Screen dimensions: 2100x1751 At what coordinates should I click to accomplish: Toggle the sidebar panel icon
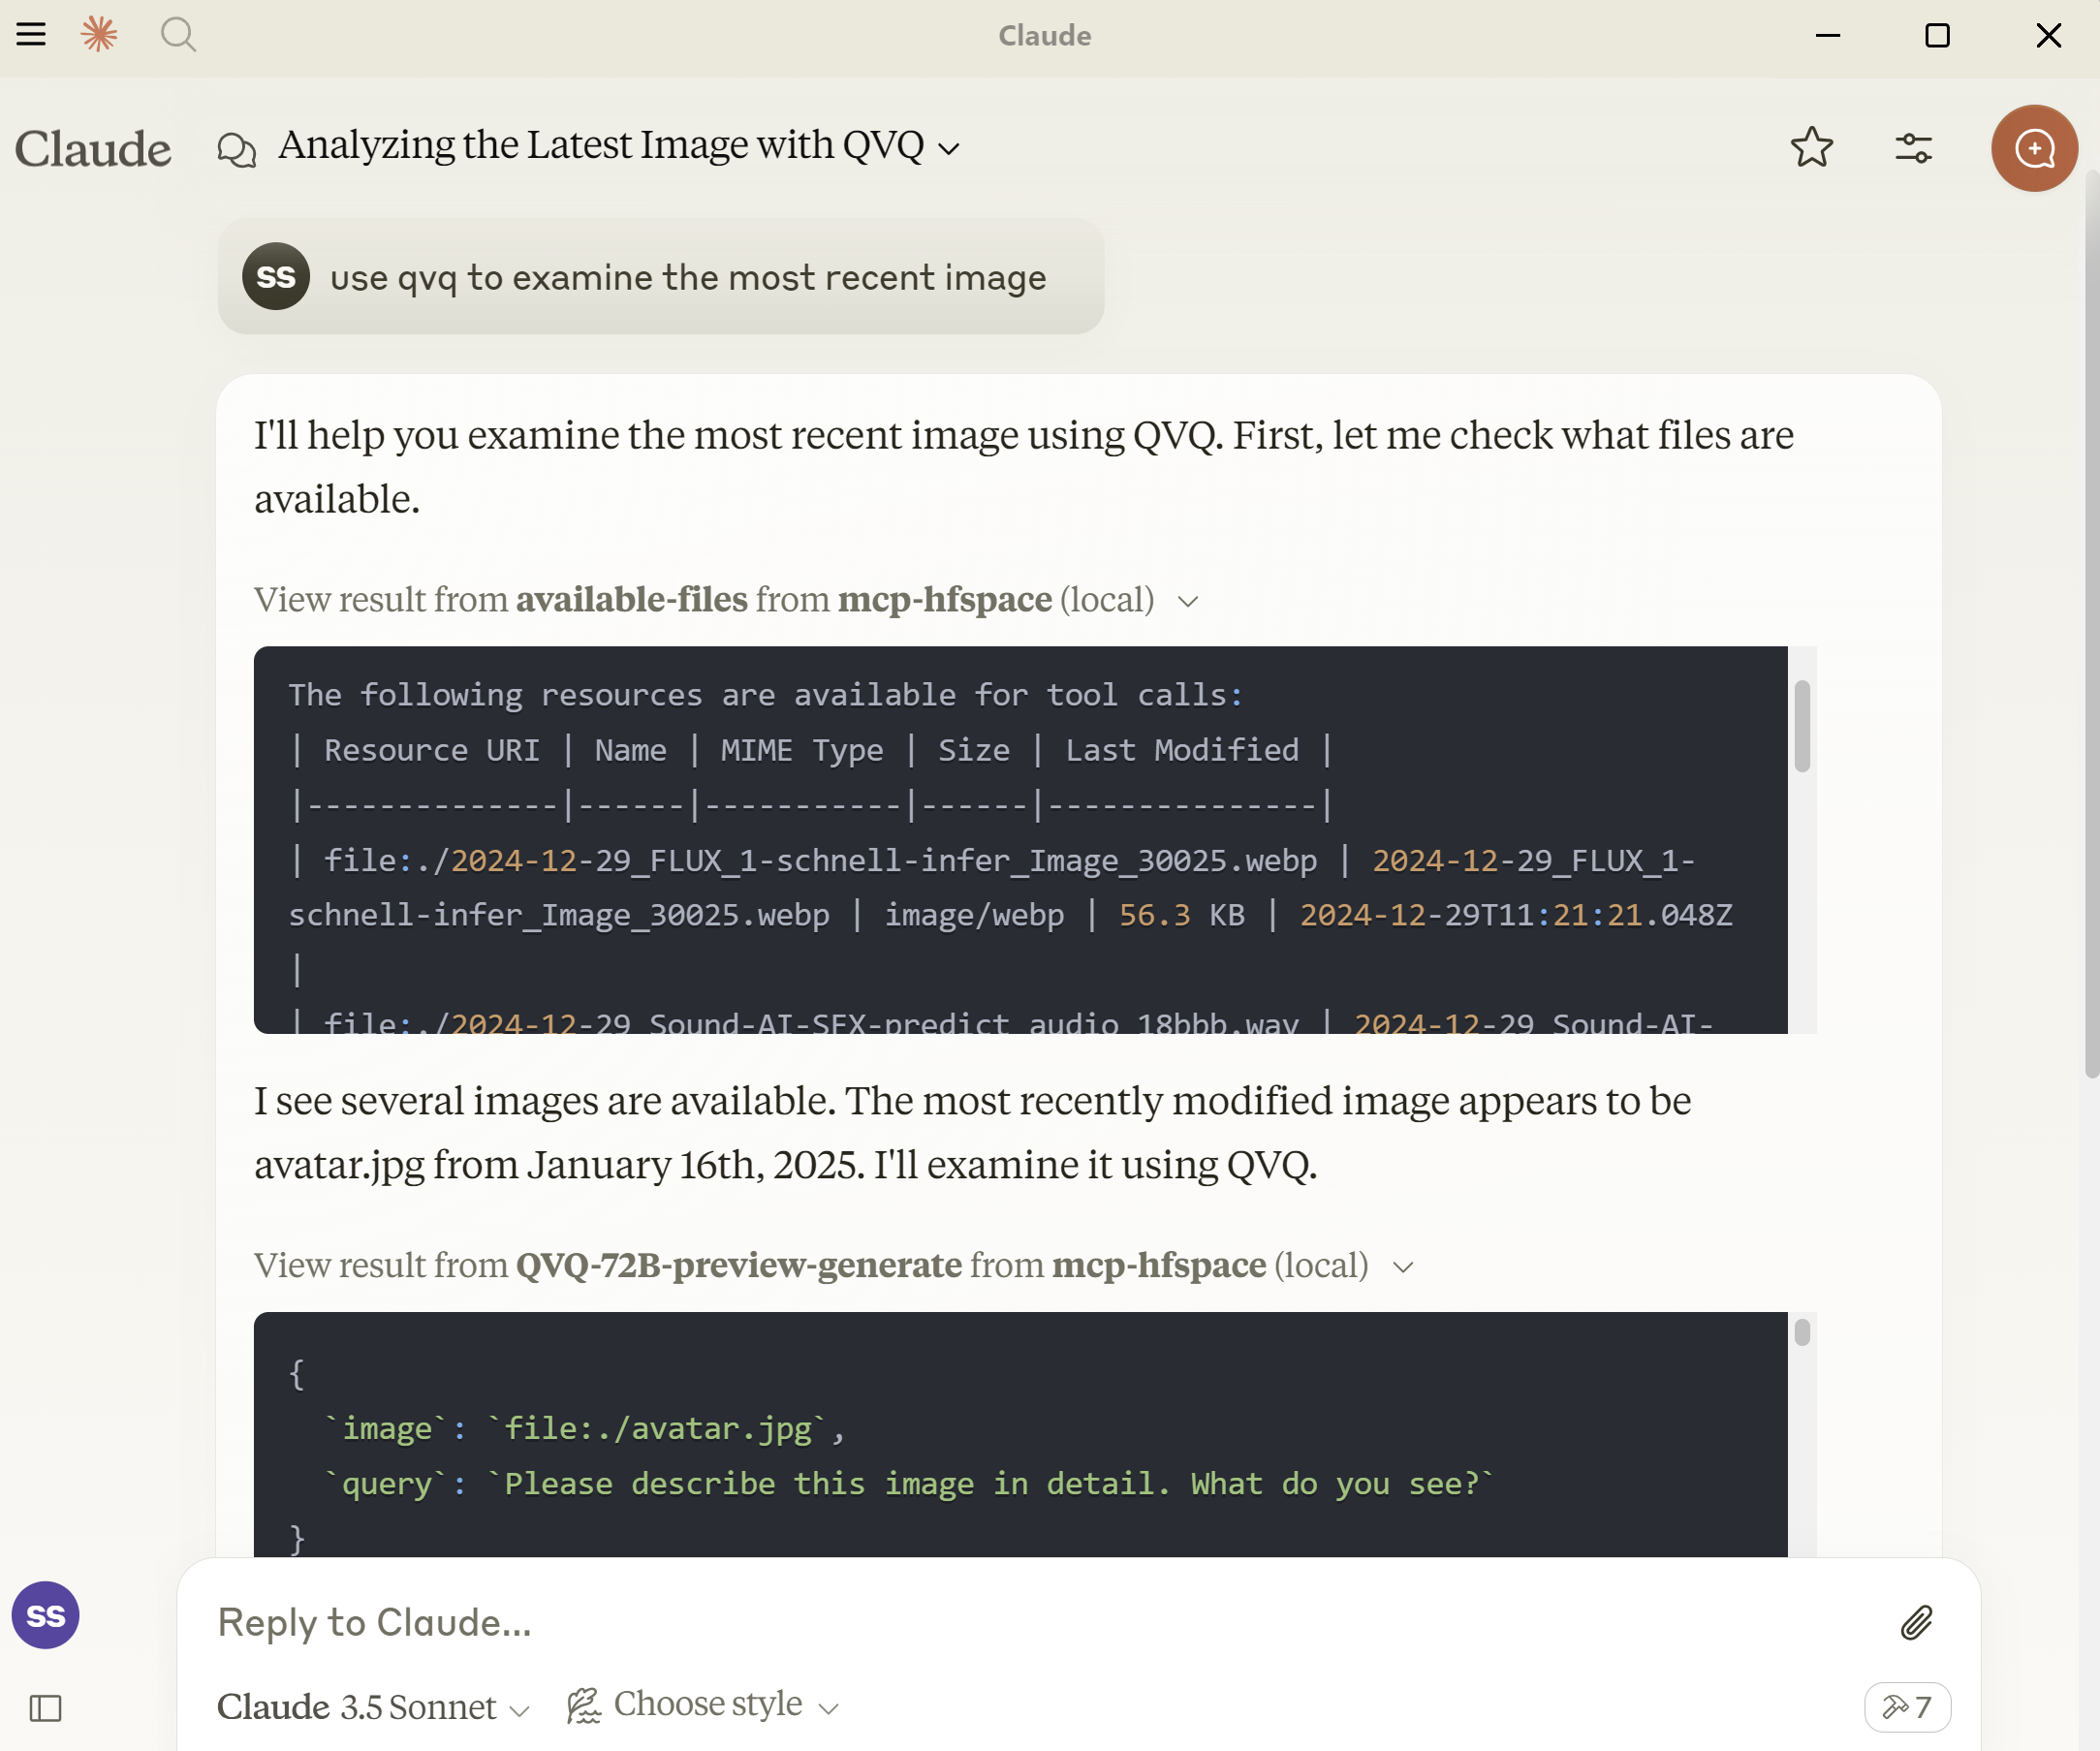coord(46,1708)
